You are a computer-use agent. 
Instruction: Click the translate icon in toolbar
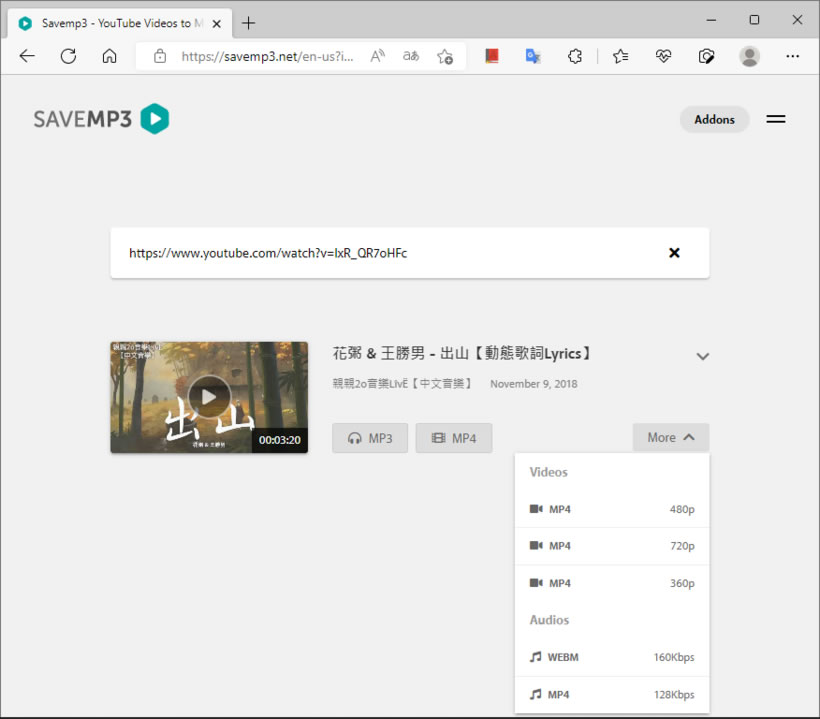[533, 56]
